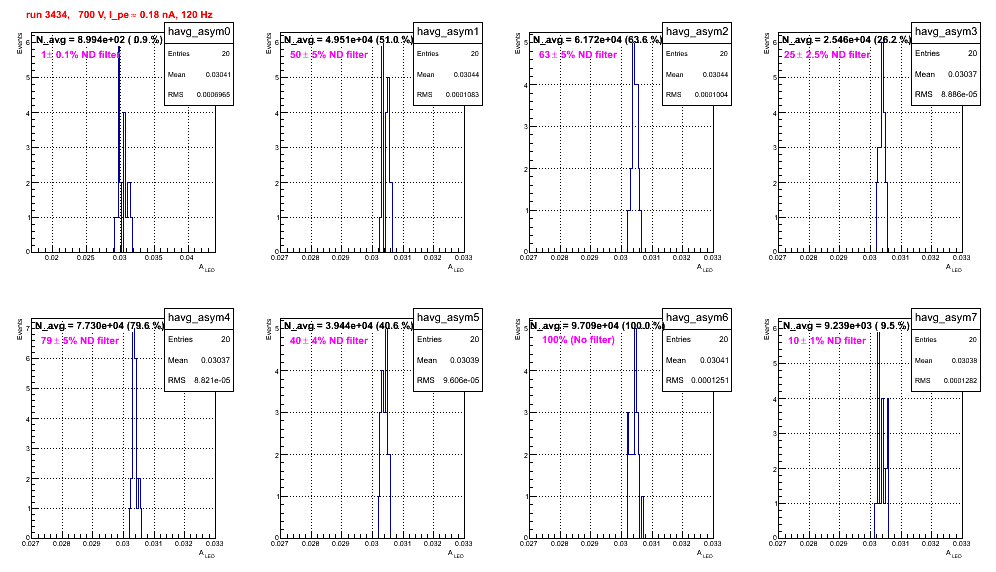Click the N_avg = 9.709e+04 label
Image resolution: width=996 pixels, height=572 pixels.
click(x=597, y=326)
